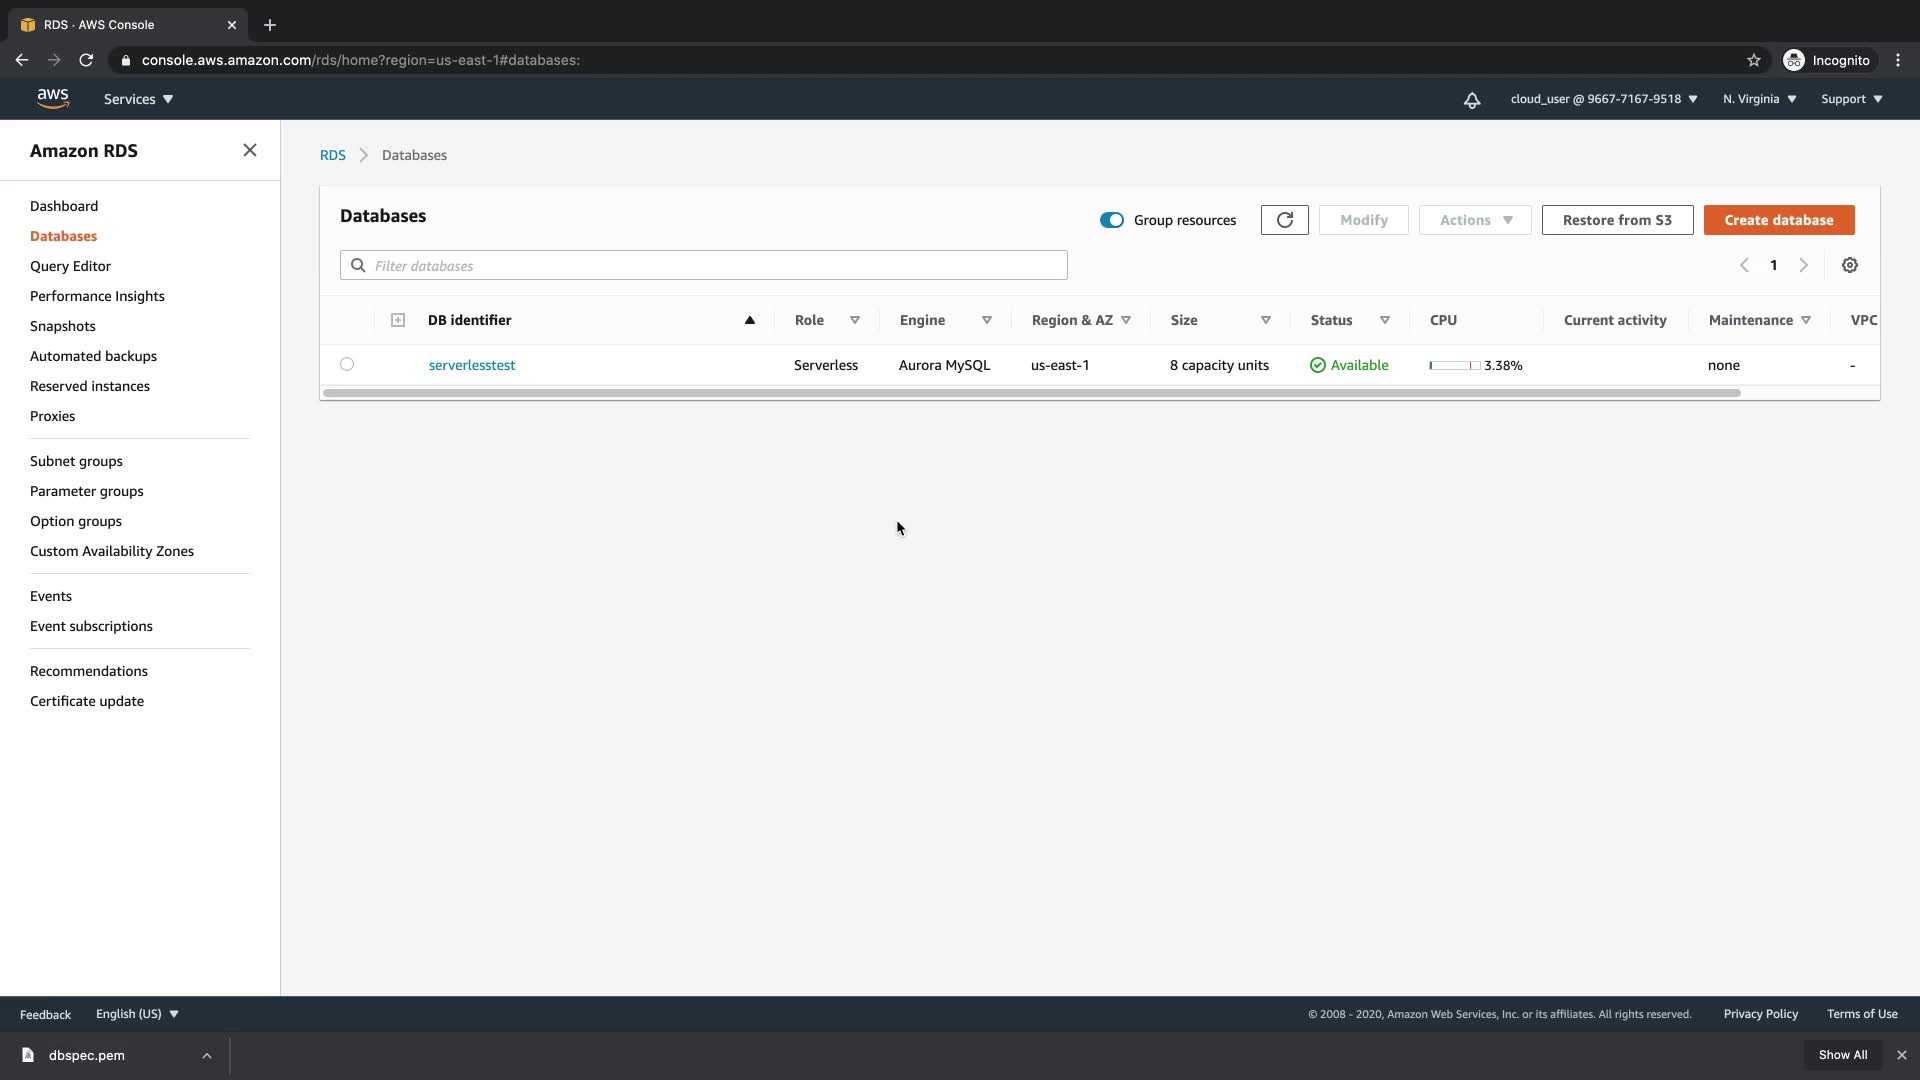This screenshot has width=1920, height=1080.
Task: Go to Parameter groups in sidebar
Action: (x=86, y=491)
